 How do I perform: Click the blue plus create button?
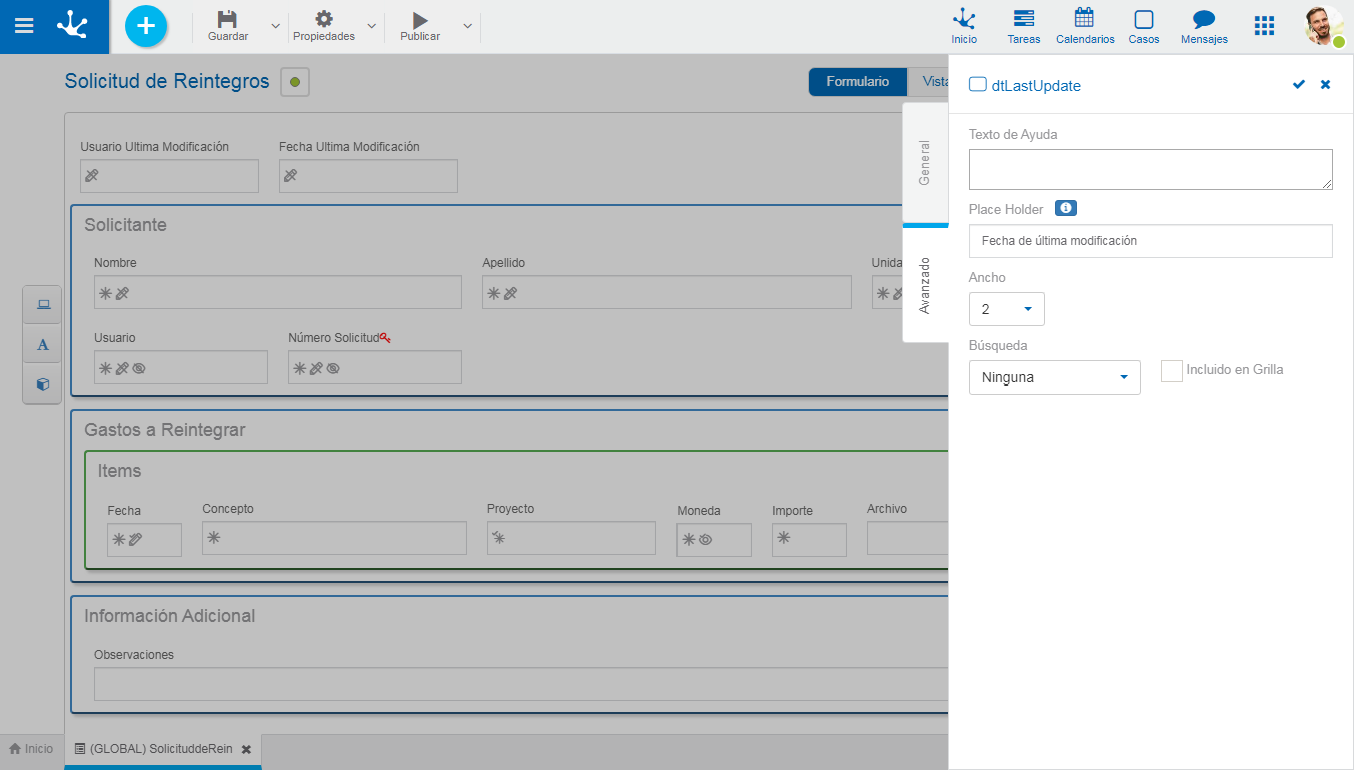146,26
